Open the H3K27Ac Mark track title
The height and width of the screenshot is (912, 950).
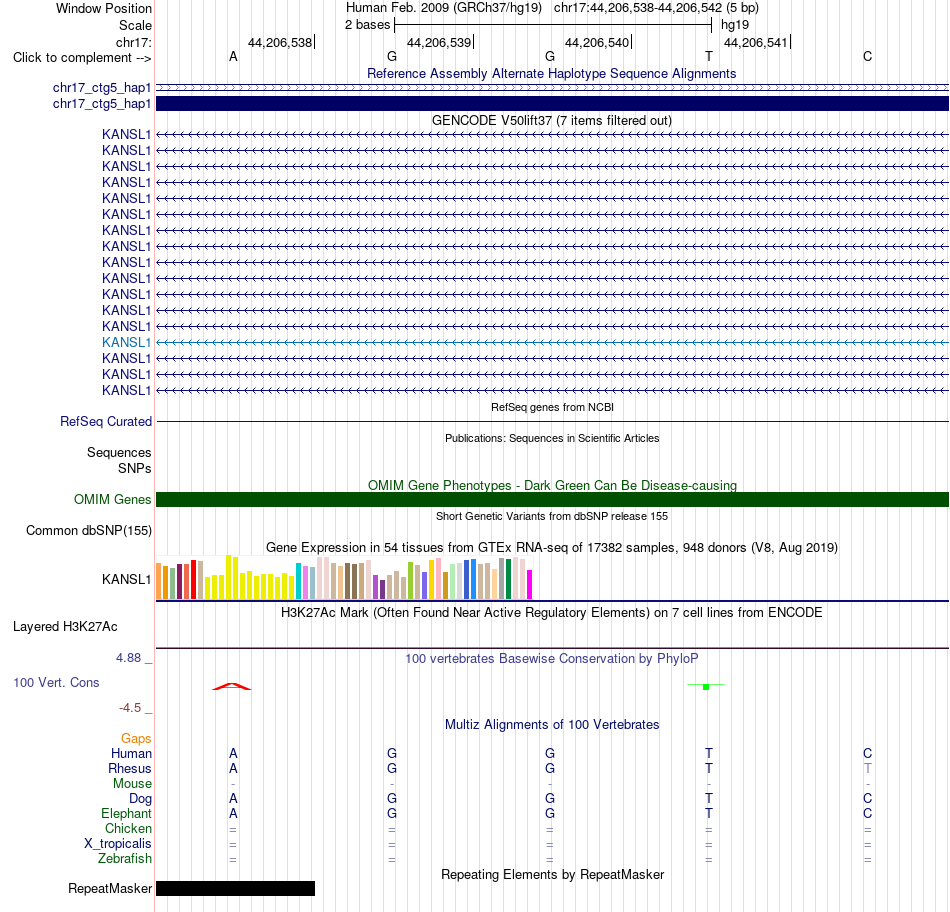click(x=551, y=613)
